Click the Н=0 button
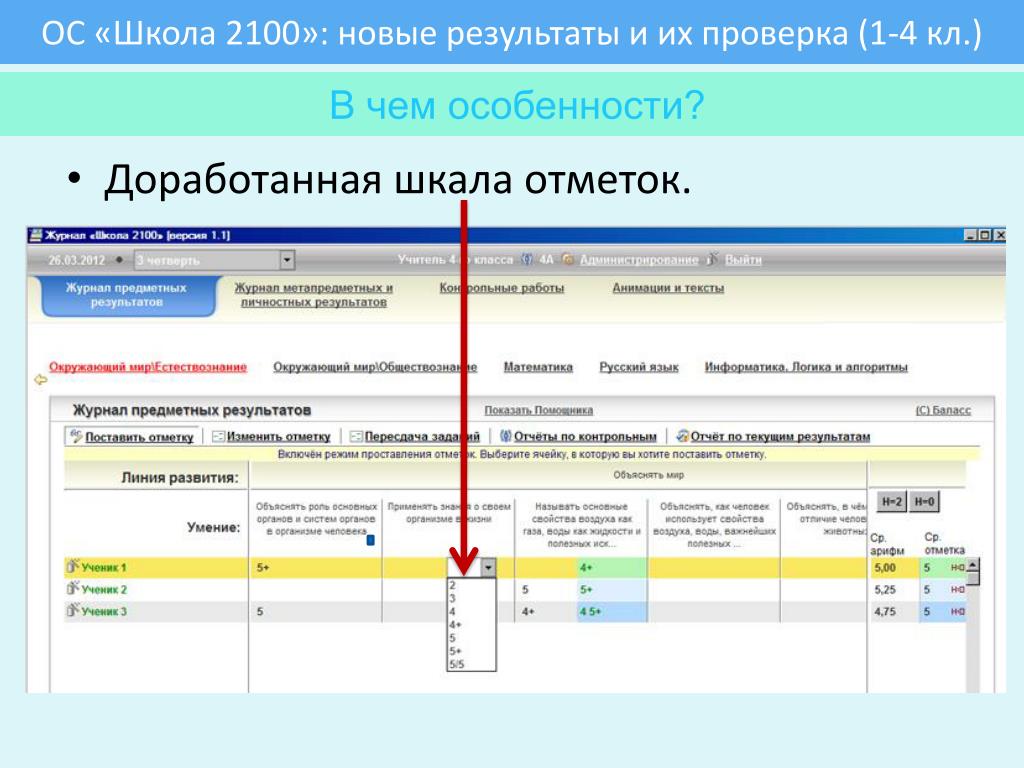 (x=924, y=502)
